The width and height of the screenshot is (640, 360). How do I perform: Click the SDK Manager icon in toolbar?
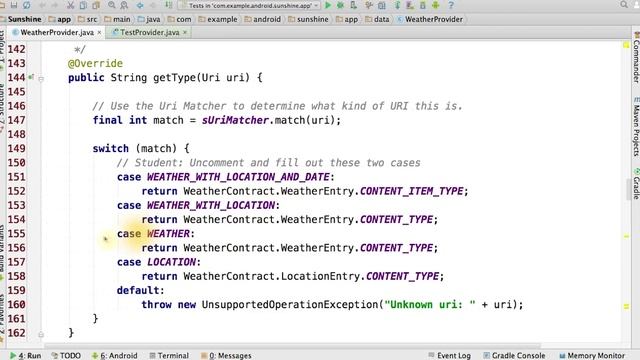pyautogui.click(x=423, y=5)
